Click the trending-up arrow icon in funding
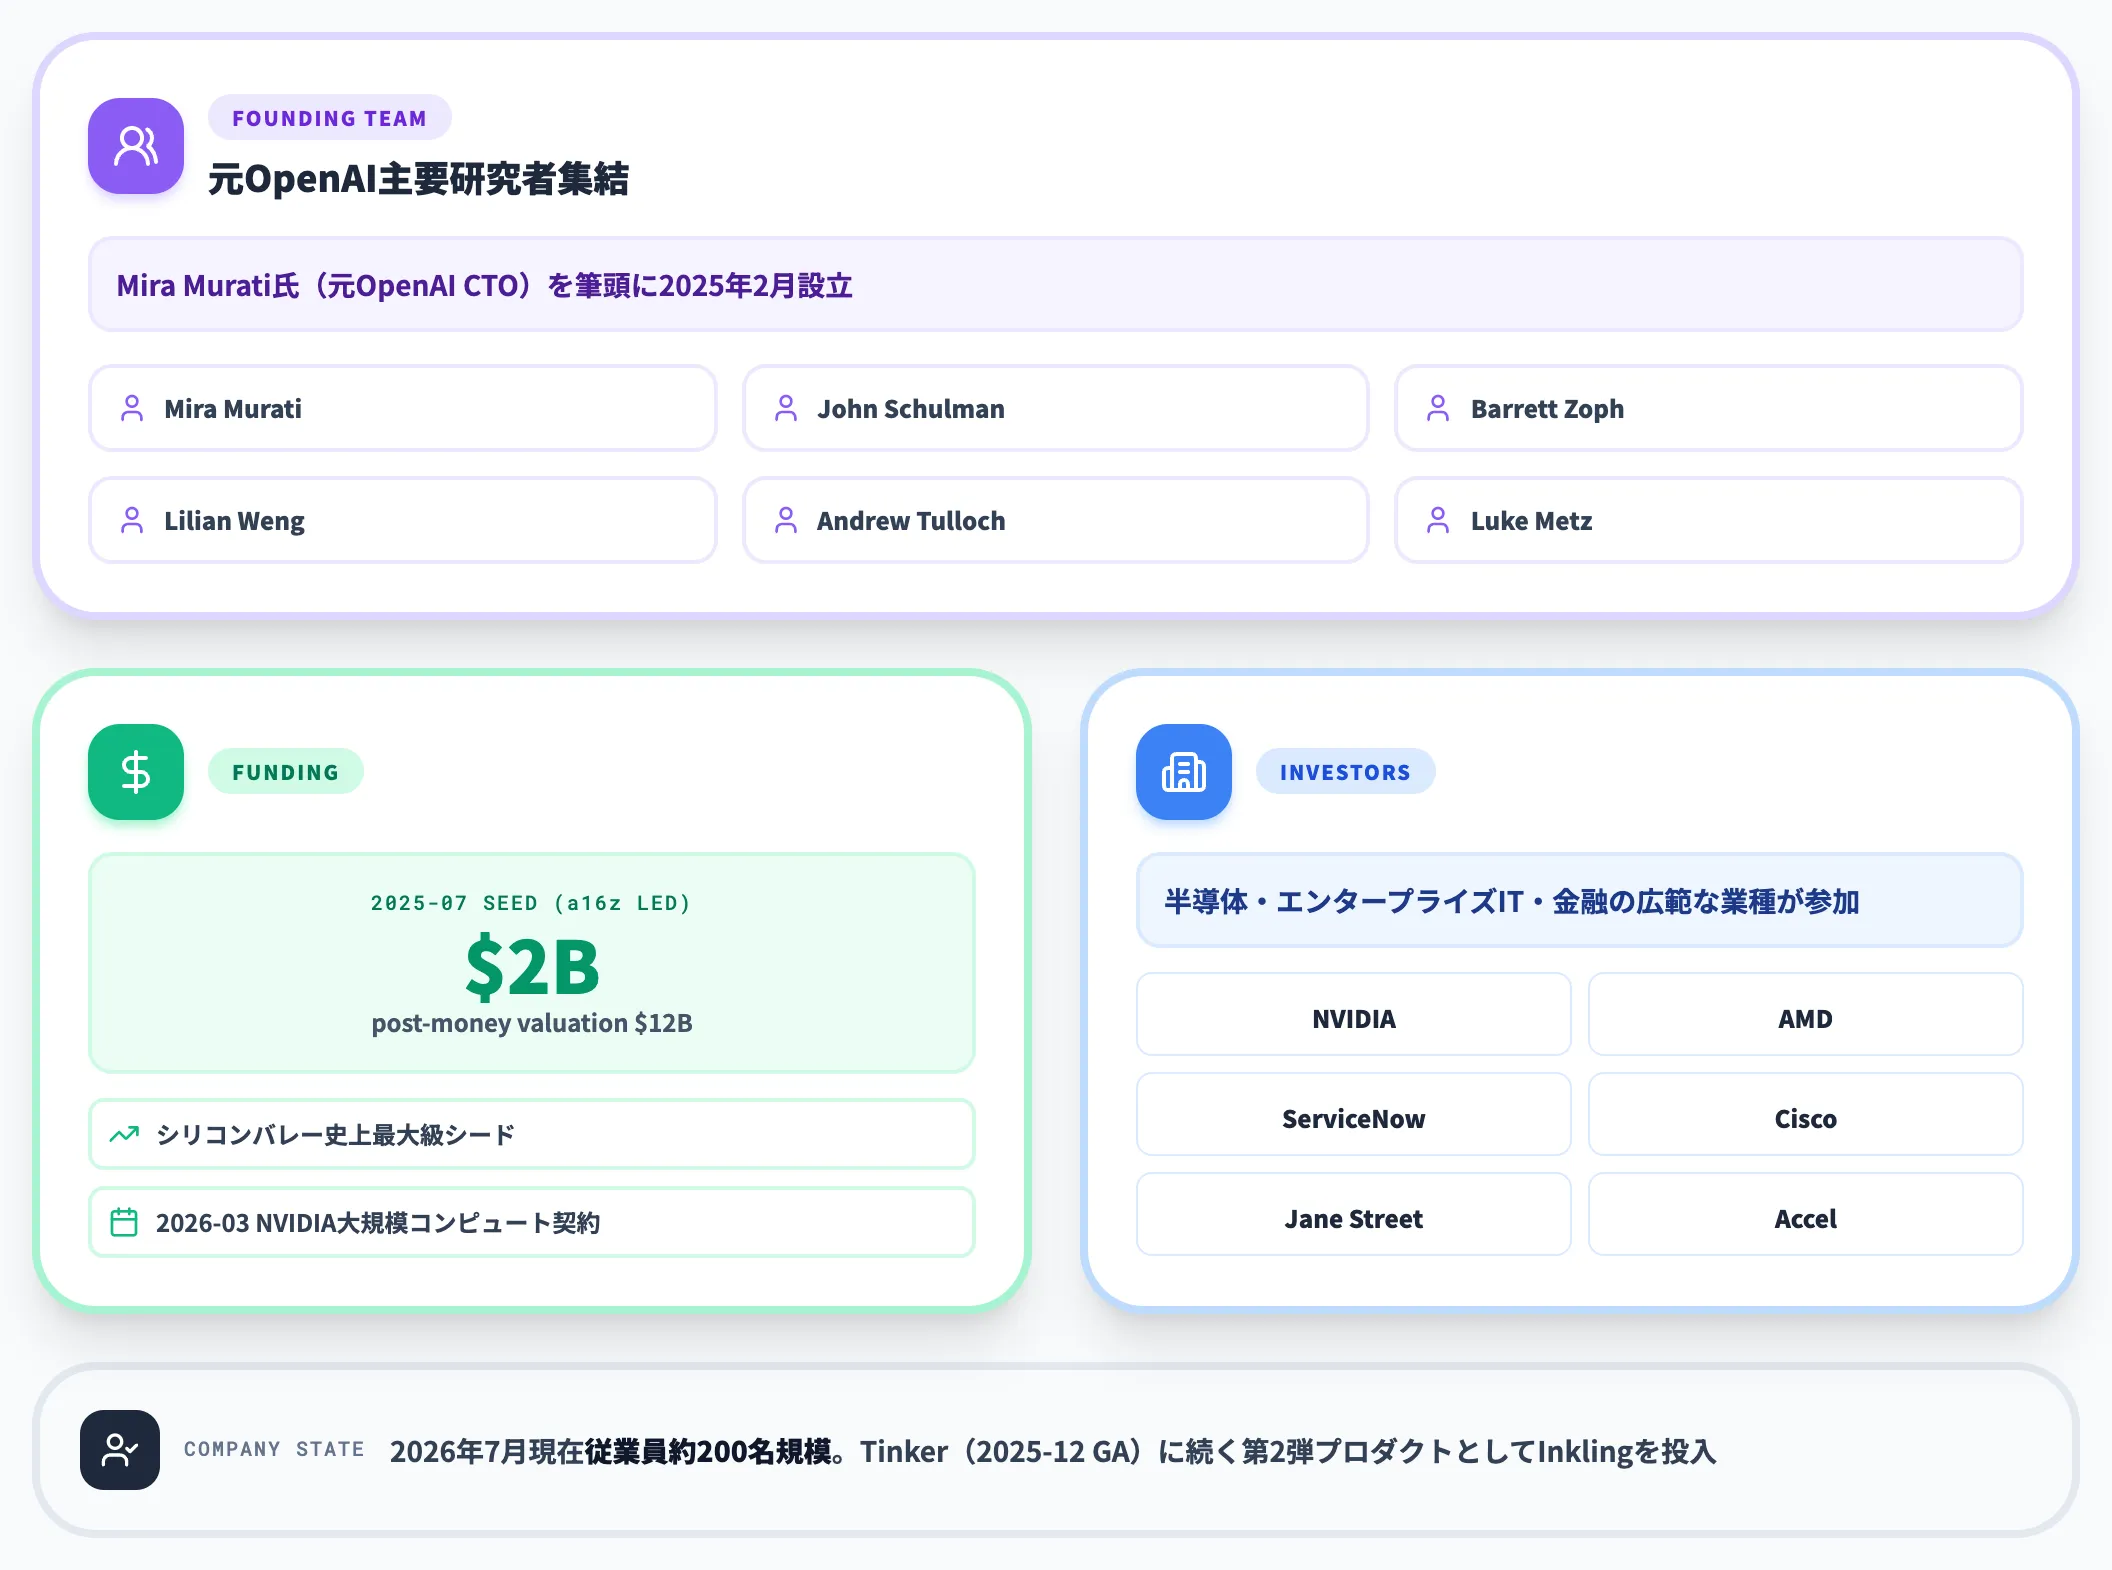This screenshot has width=2112, height=1570. point(124,1134)
